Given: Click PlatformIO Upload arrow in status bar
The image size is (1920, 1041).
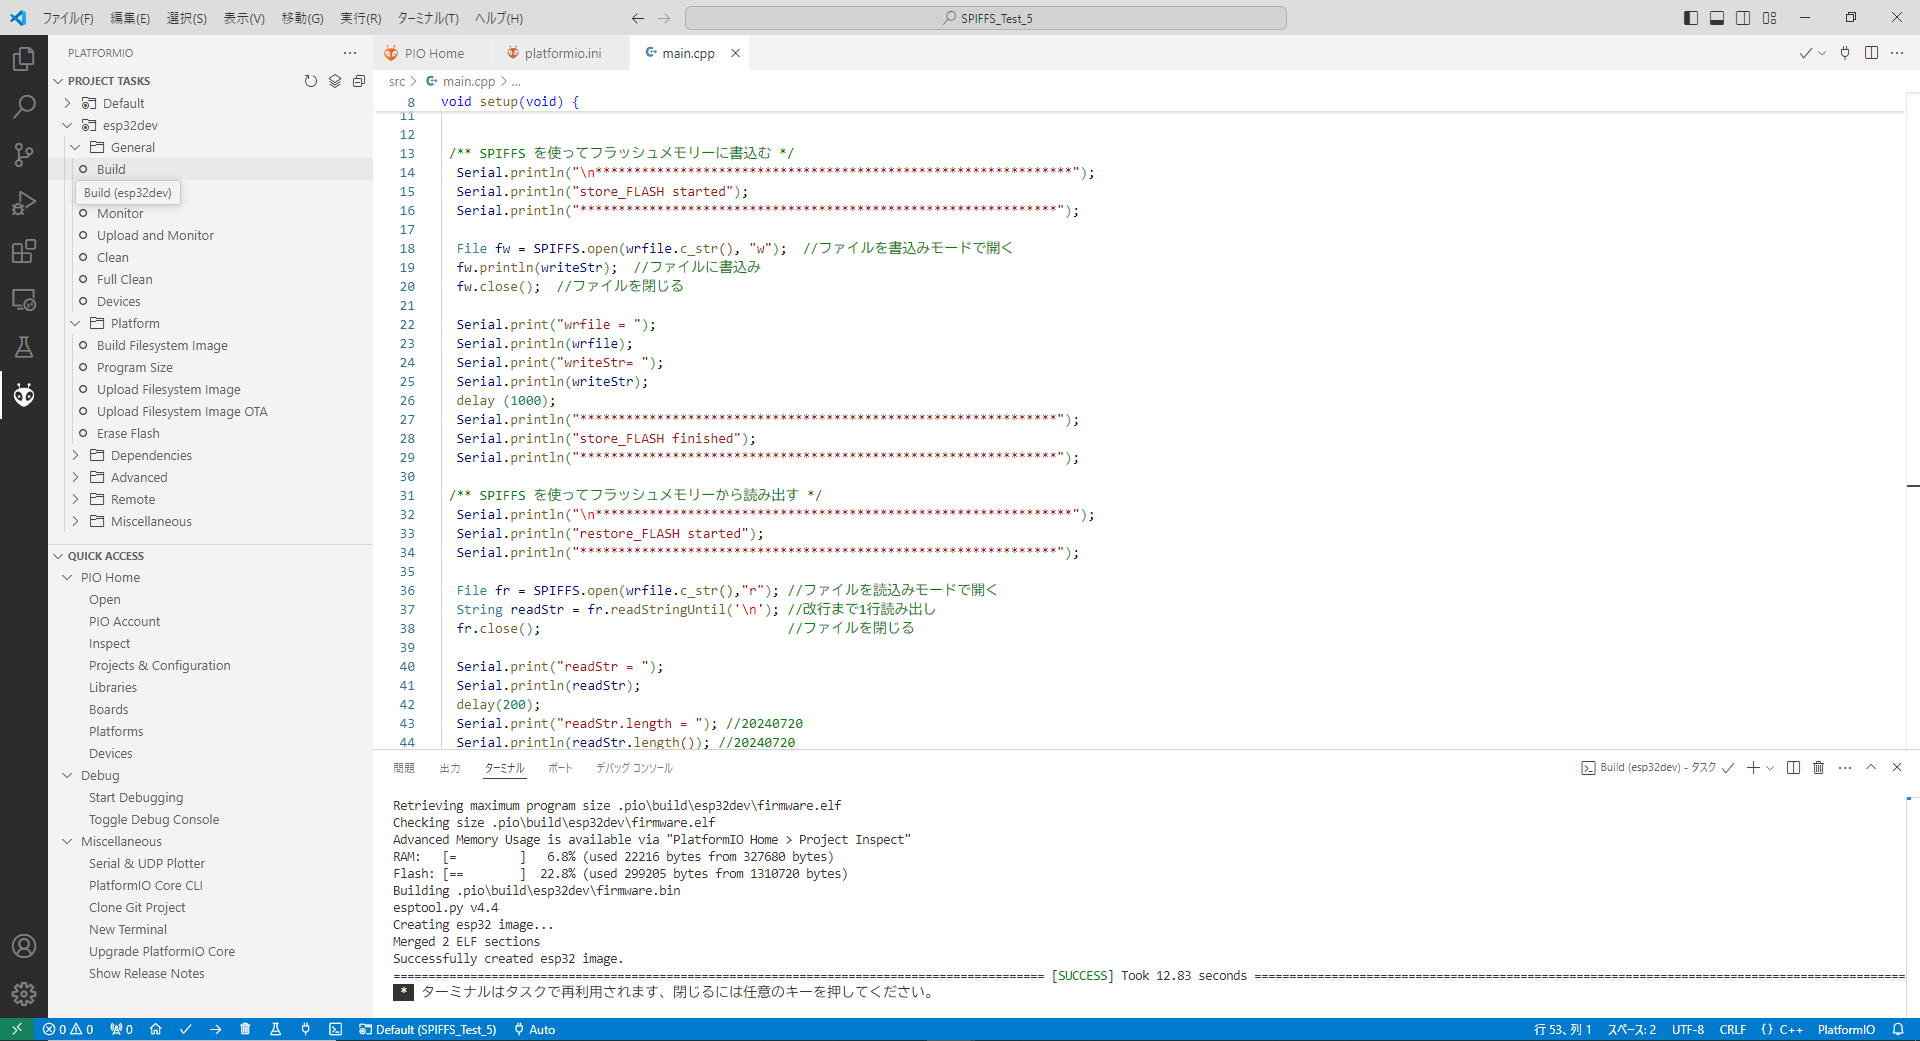Looking at the screenshot, I should click(215, 1029).
